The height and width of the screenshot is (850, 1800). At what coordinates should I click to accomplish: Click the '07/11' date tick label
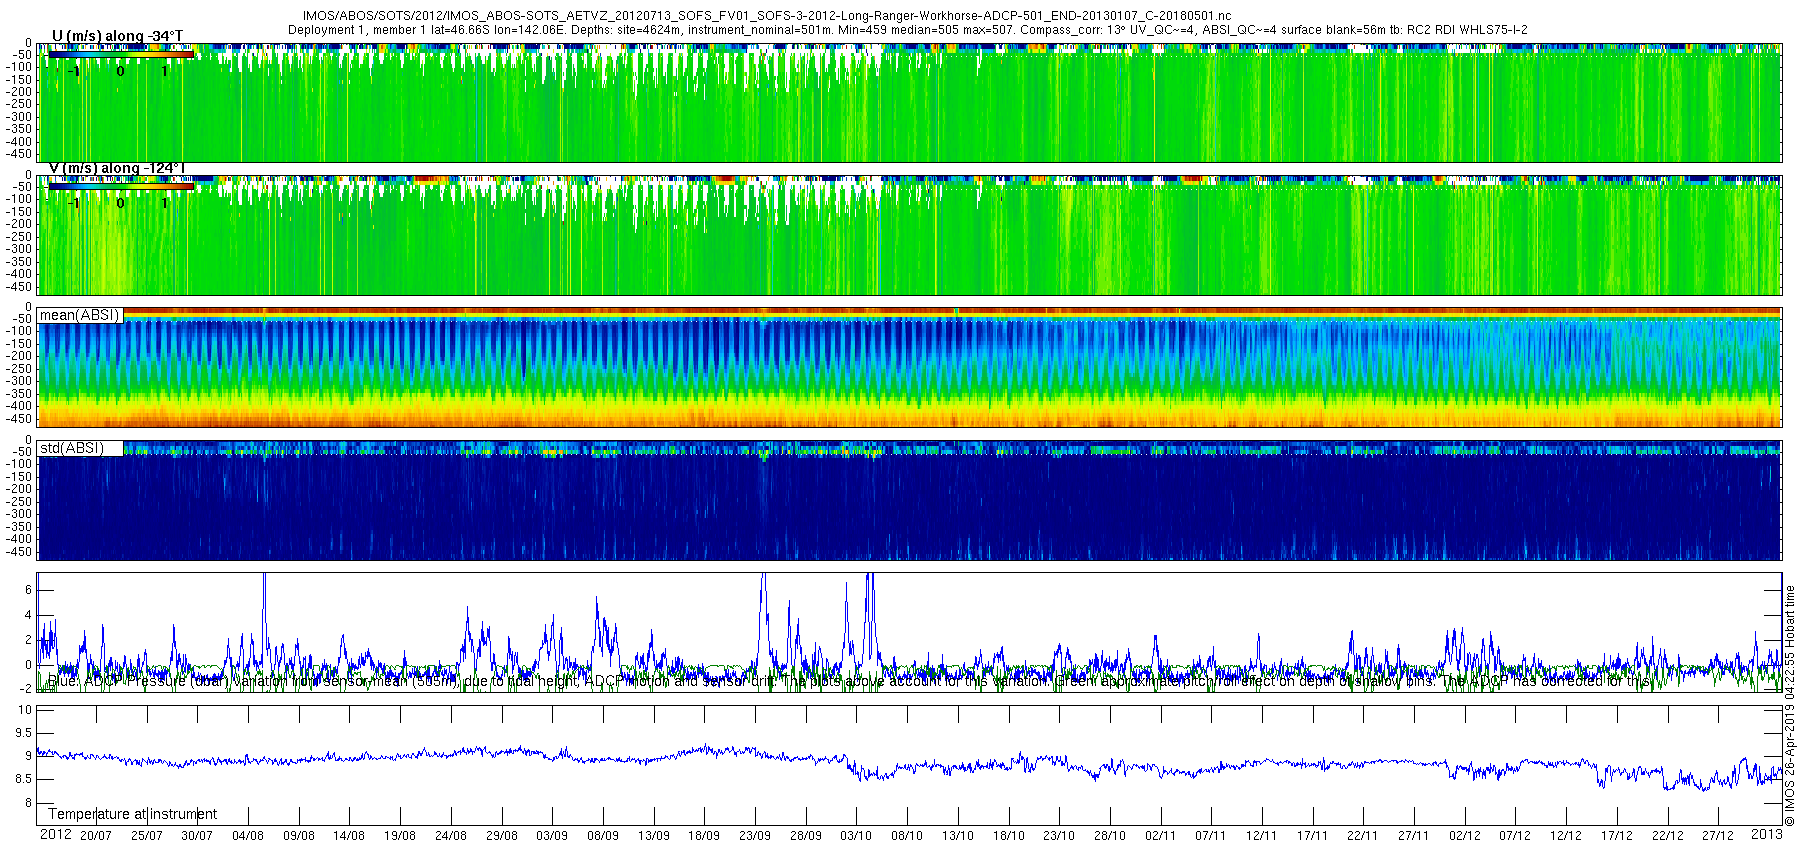point(1211,836)
